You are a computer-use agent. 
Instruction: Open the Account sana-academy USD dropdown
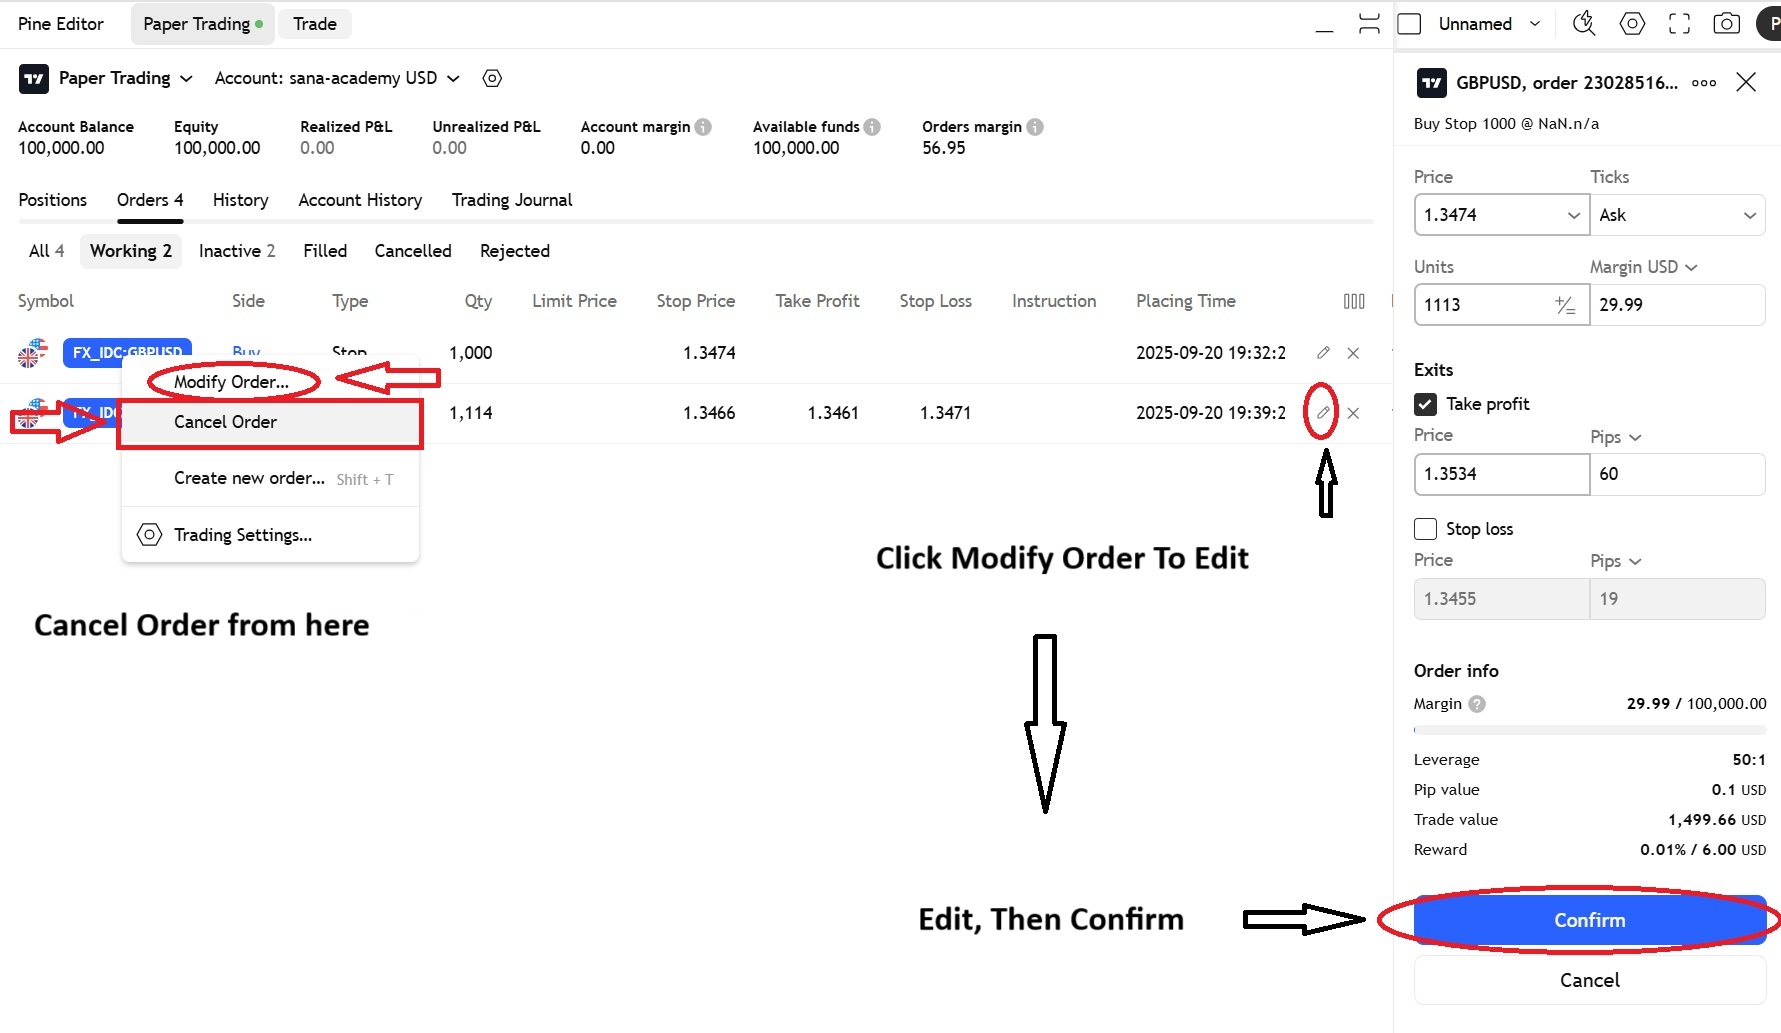[336, 78]
